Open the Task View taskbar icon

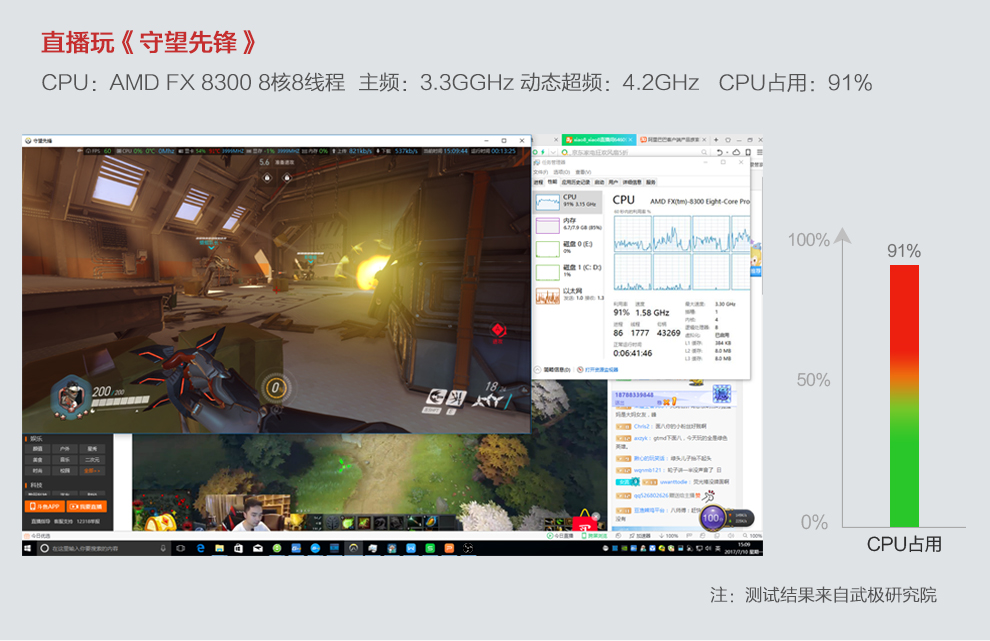click(181, 548)
